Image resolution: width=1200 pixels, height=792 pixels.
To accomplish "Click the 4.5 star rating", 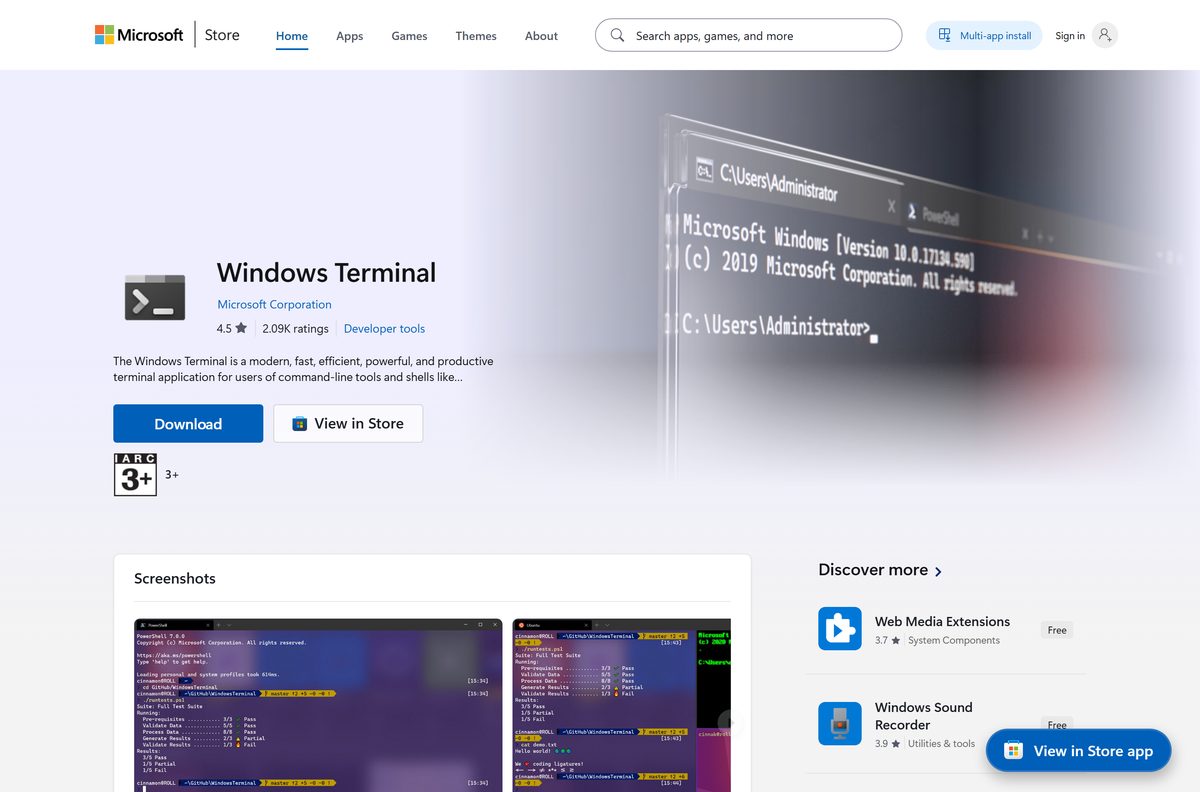I will pyautogui.click(x=231, y=328).
